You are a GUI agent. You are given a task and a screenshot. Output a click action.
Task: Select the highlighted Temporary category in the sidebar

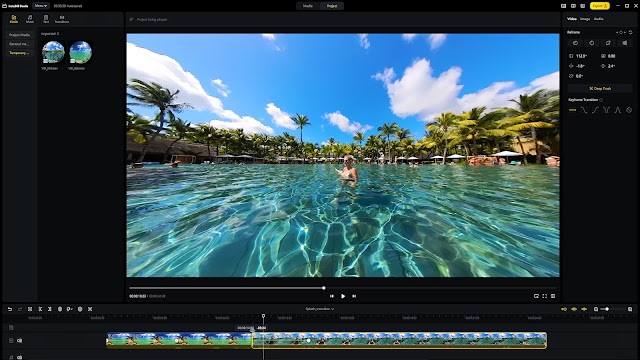coord(20,53)
